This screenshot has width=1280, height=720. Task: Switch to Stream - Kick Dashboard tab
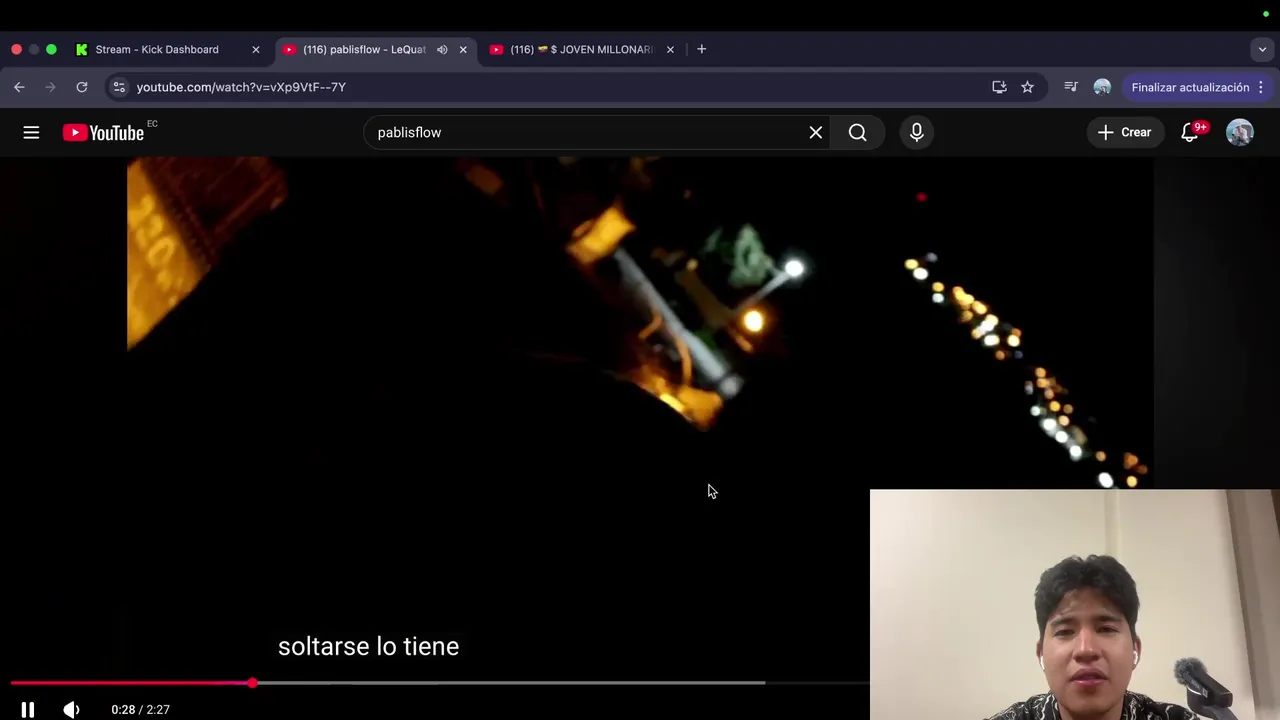[x=157, y=49]
